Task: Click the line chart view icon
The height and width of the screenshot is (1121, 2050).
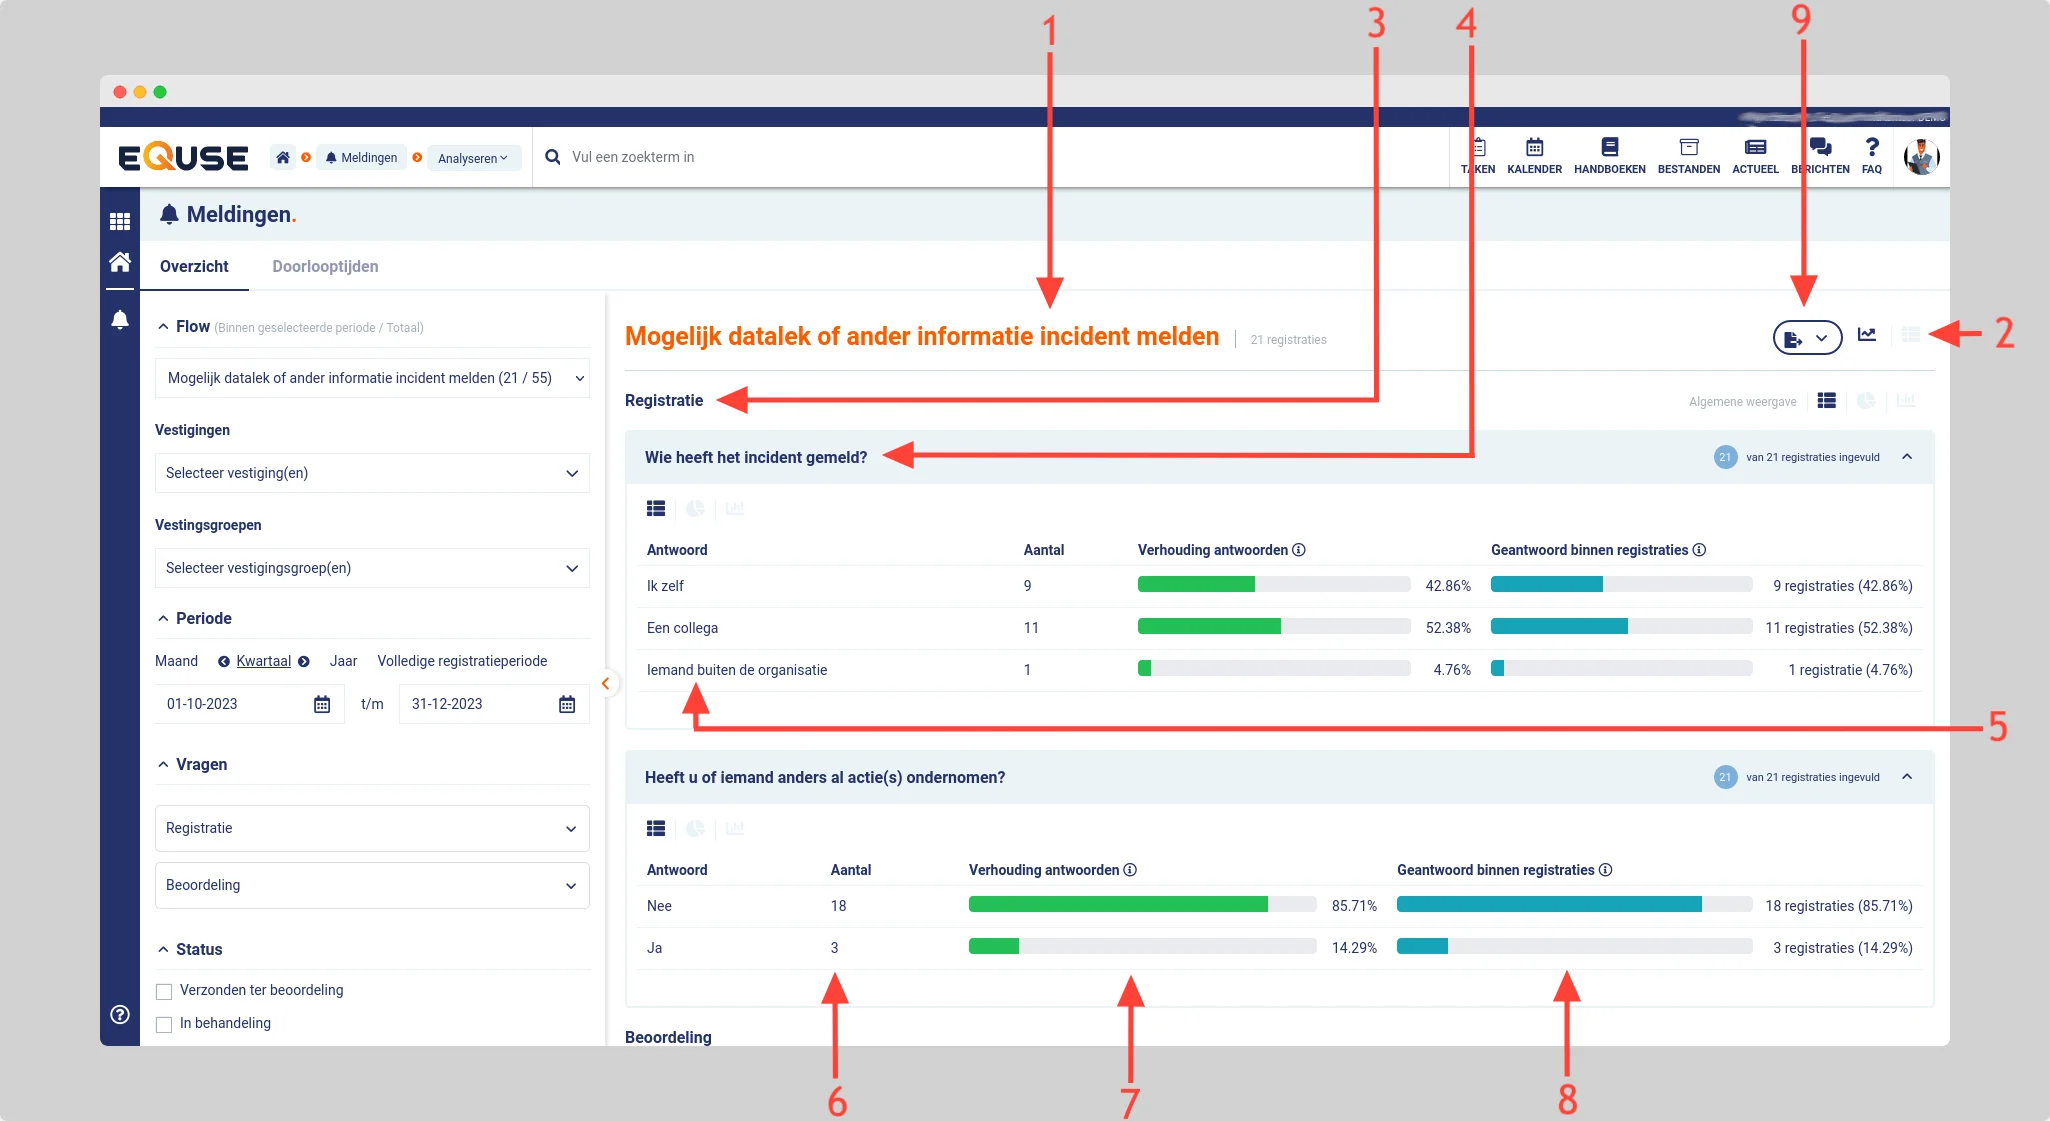Action: pos(1867,335)
